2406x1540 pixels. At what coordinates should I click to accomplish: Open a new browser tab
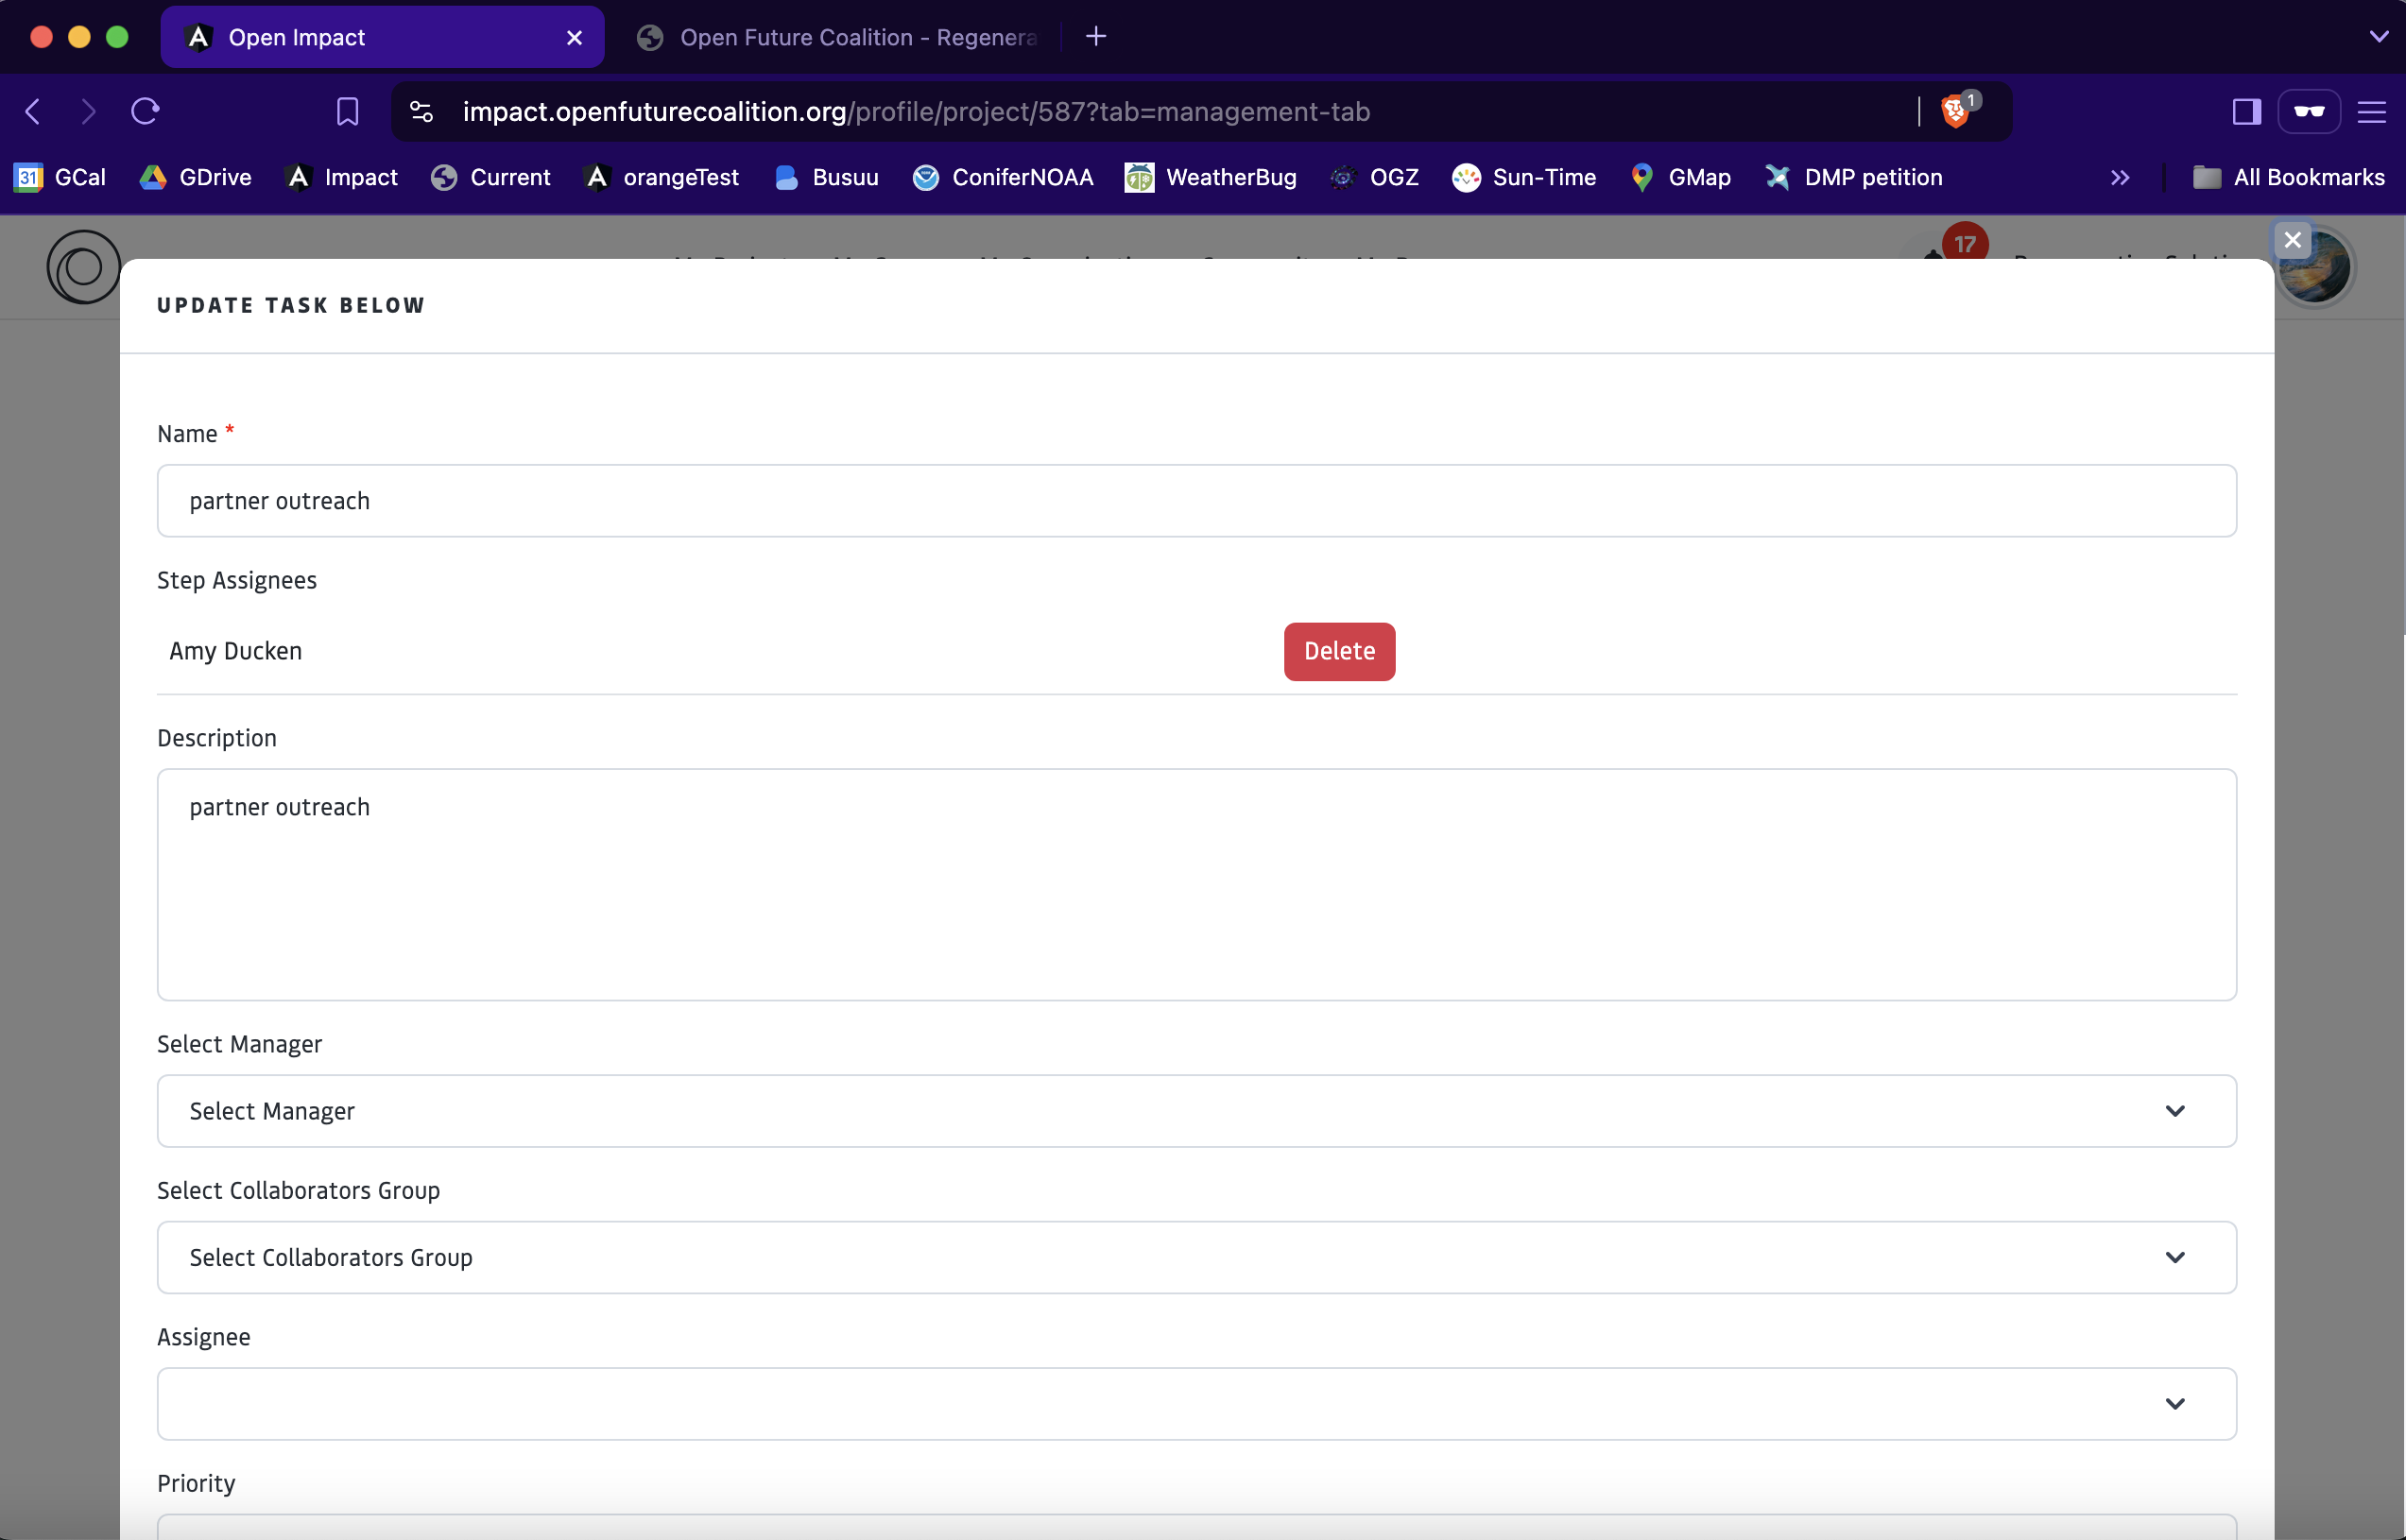(1096, 37)
